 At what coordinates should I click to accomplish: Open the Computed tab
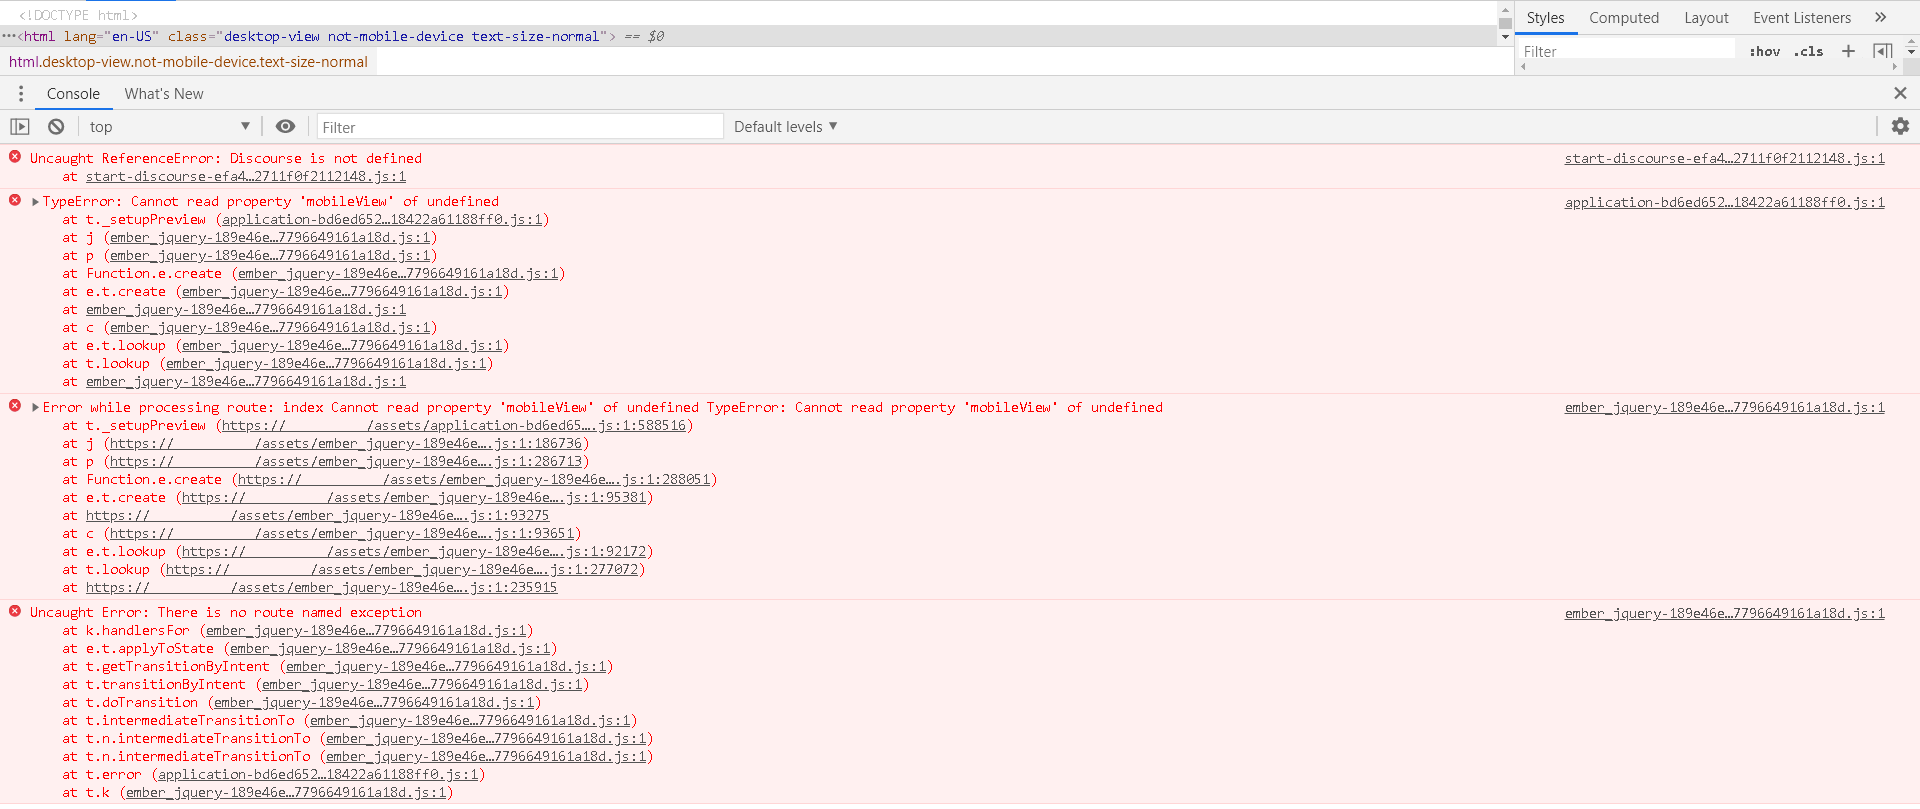pyautogui.click(x=1624, y=18)
